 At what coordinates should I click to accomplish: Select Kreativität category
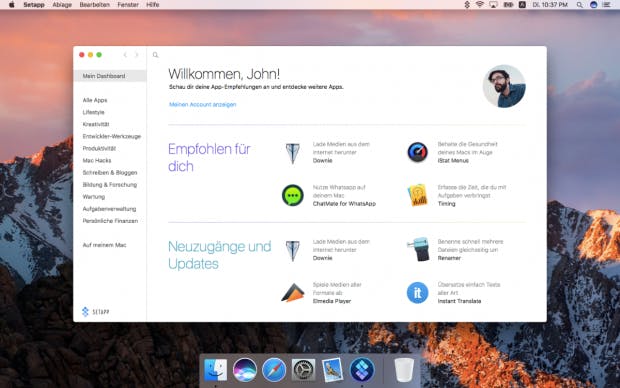tap(96, 124)
